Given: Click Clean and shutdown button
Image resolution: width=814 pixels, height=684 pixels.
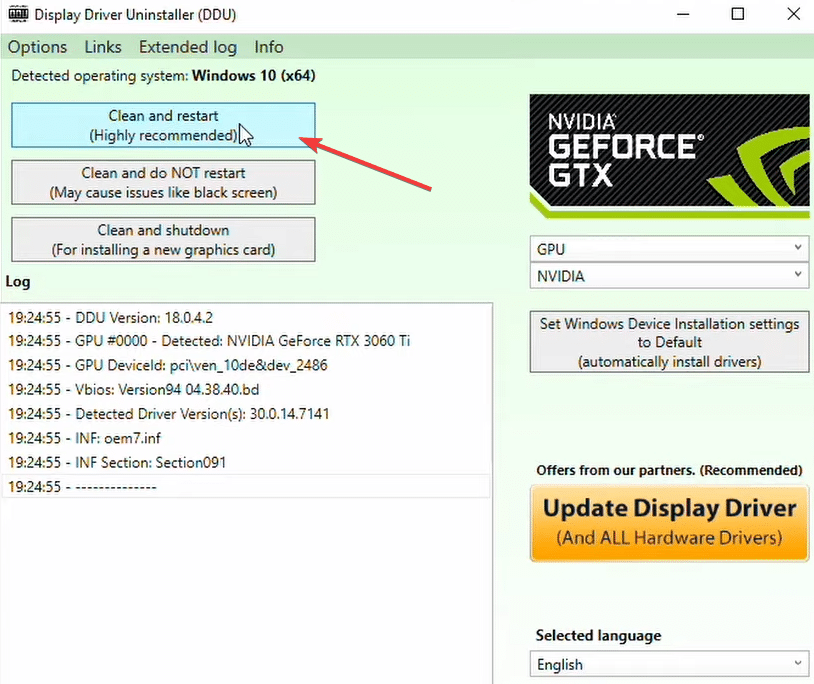Looking at the screenshot, I should tap(163, 239).
